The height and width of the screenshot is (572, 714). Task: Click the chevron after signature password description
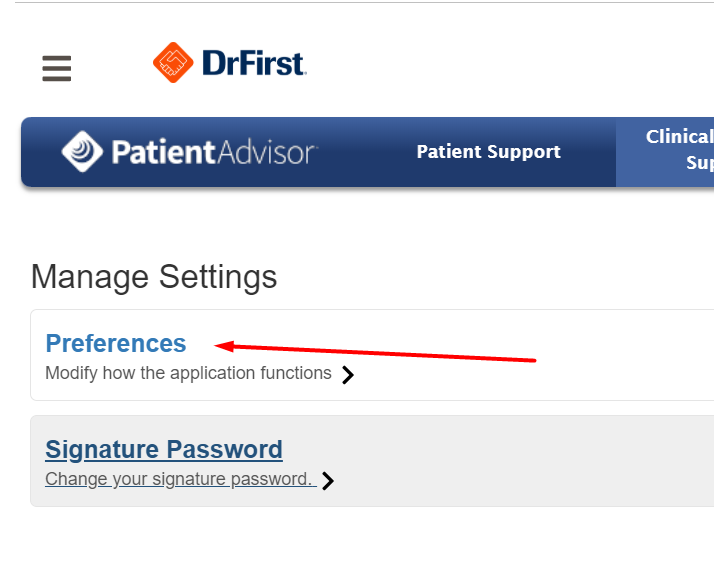pyautogui.click(x=328, y=481)
